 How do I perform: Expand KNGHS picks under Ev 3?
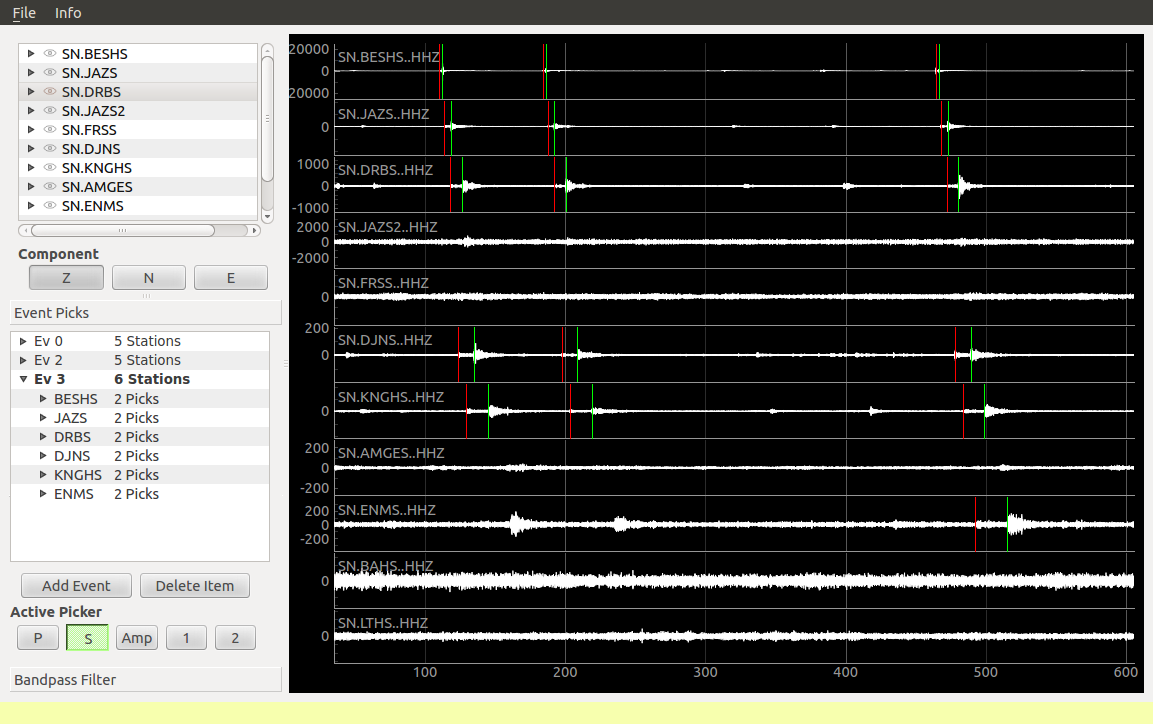coord(43,475)
